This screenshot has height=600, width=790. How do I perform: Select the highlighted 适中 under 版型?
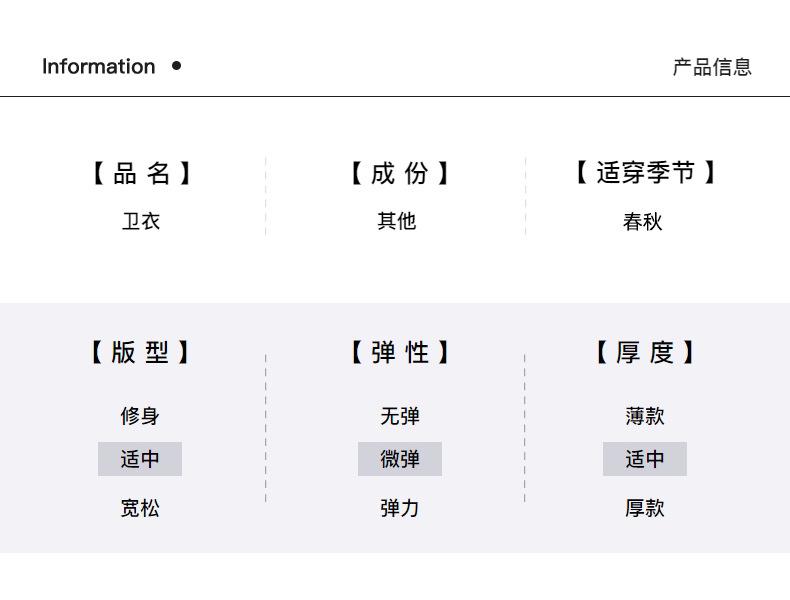coord(140,459)
